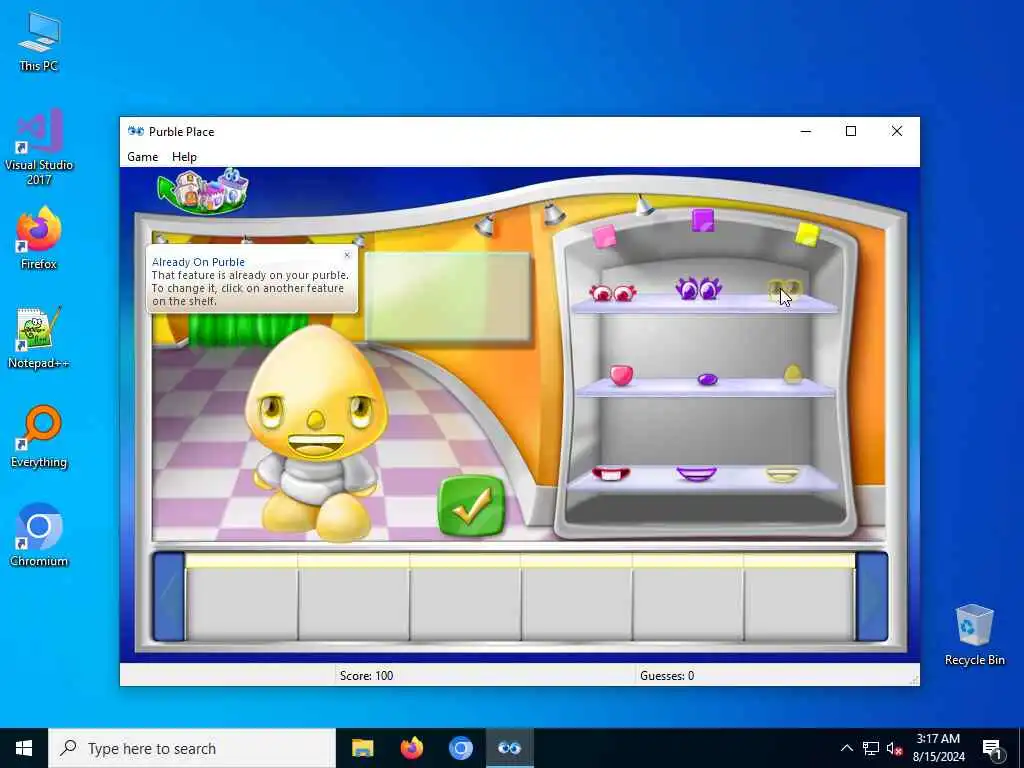Click the taskbar search box
Viewport: 1024px width, 768px height.
[192, 748]
